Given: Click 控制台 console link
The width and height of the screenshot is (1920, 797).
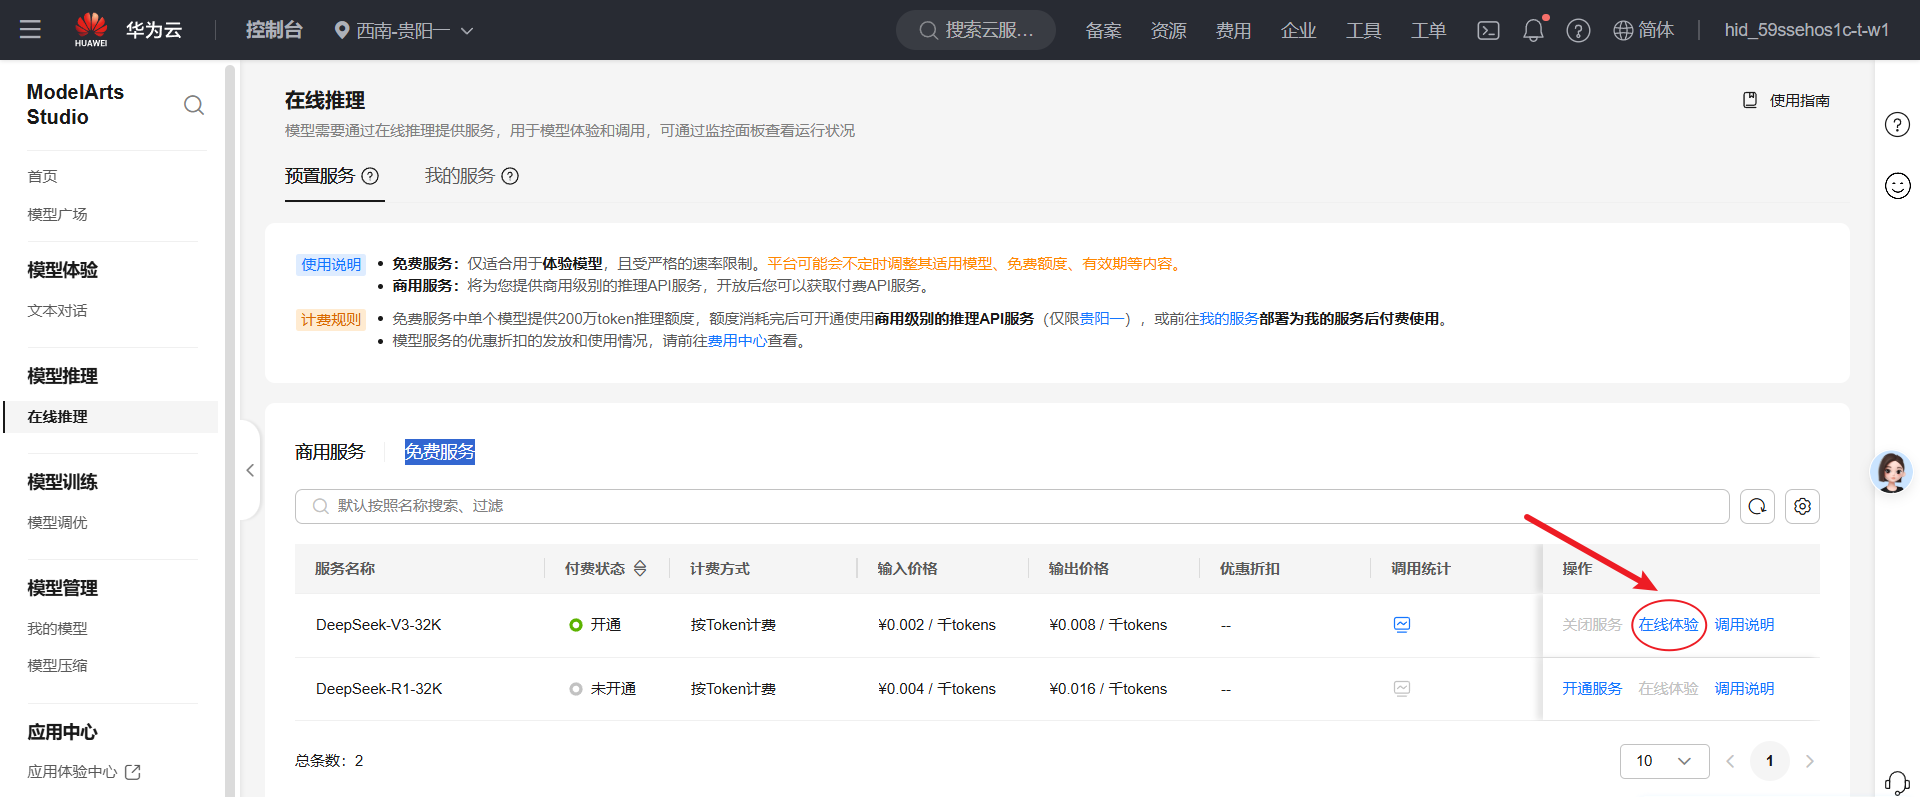Looking at the screenshot, I should pos(274,30).
